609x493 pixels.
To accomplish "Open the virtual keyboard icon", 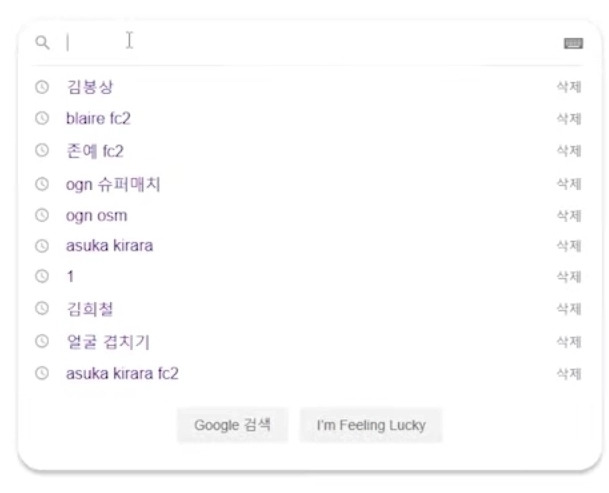I will coord(573,44).
